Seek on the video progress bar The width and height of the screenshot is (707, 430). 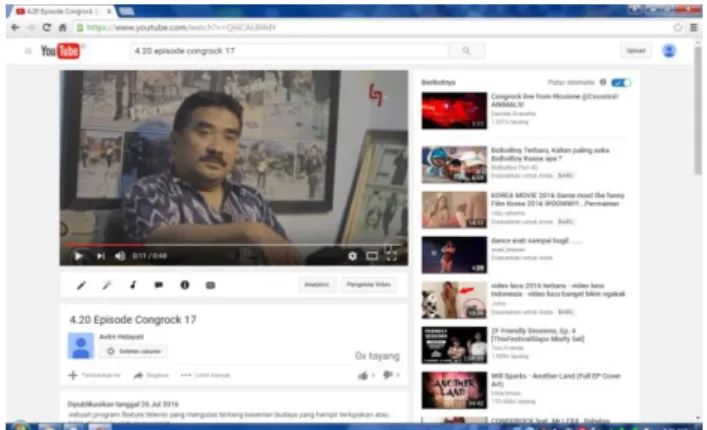(234, 245)
